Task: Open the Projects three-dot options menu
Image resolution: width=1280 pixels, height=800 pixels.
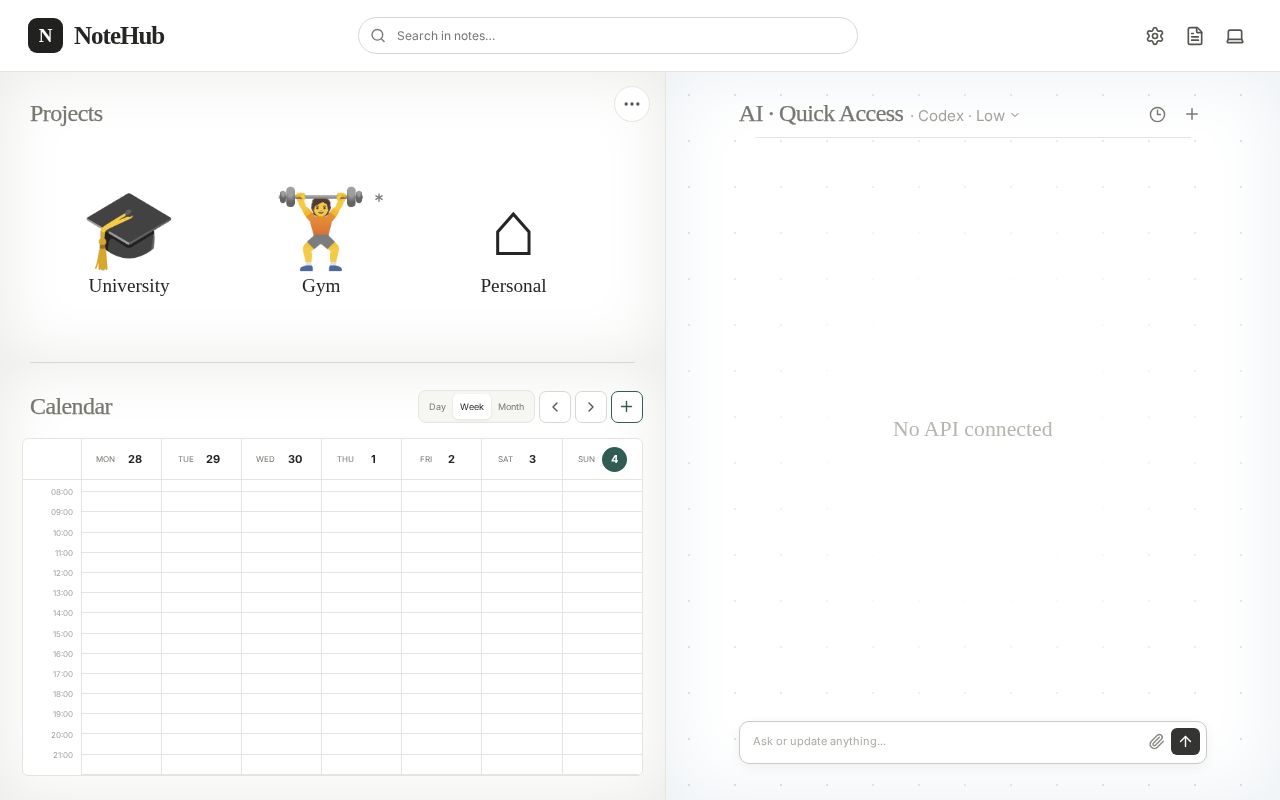Action: [632, 104]
